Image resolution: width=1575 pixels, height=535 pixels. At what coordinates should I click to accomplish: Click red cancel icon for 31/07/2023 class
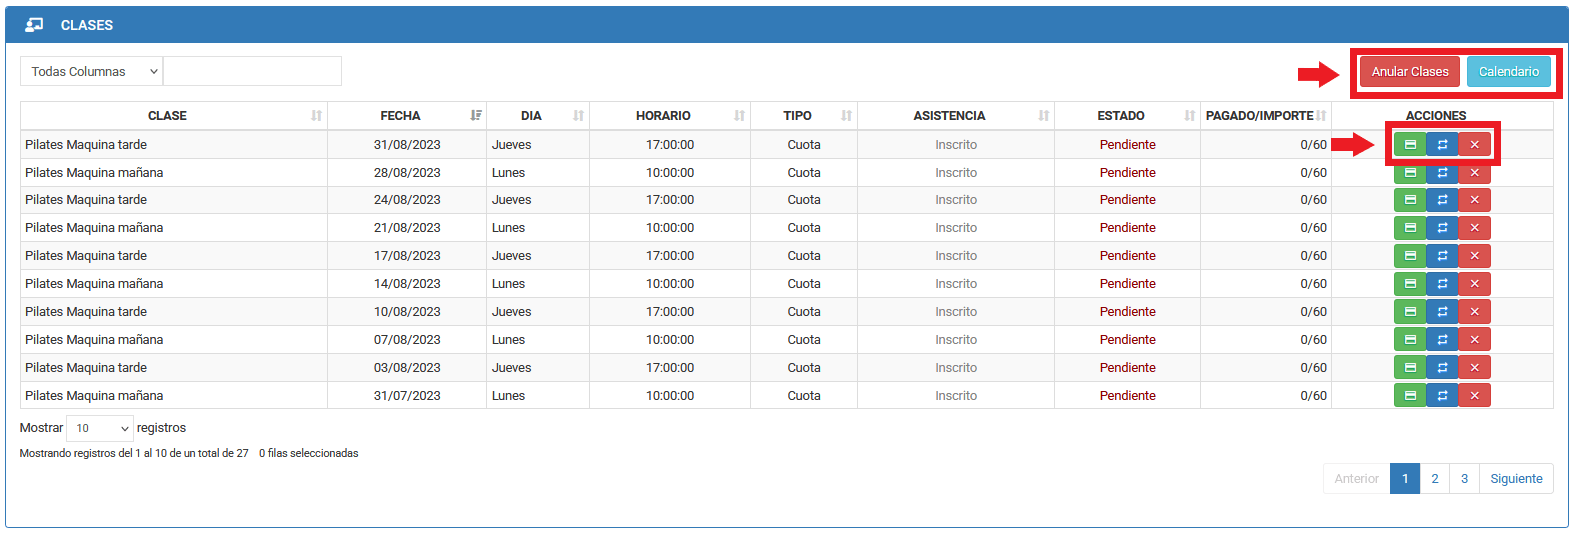pos(1474,396)
